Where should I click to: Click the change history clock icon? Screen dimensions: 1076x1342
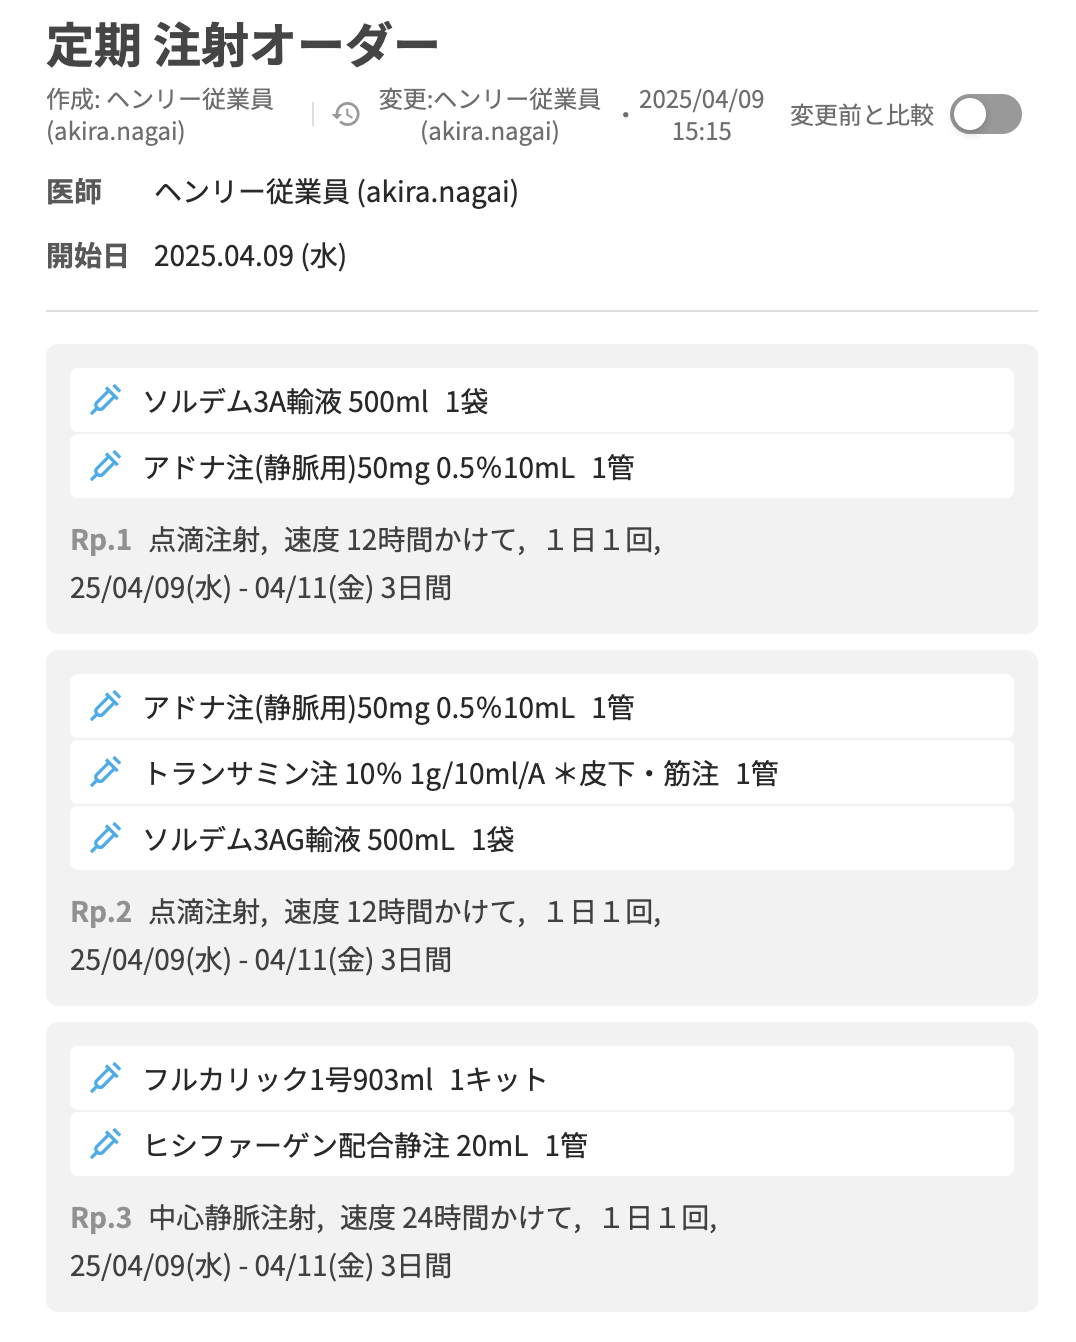[x=346, y=115]
